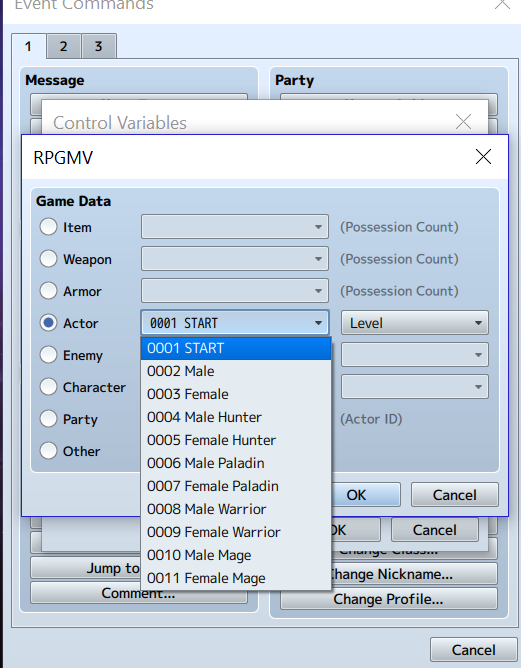Open Change Profile command
This screenshot has height=668, width=521.
388,599
